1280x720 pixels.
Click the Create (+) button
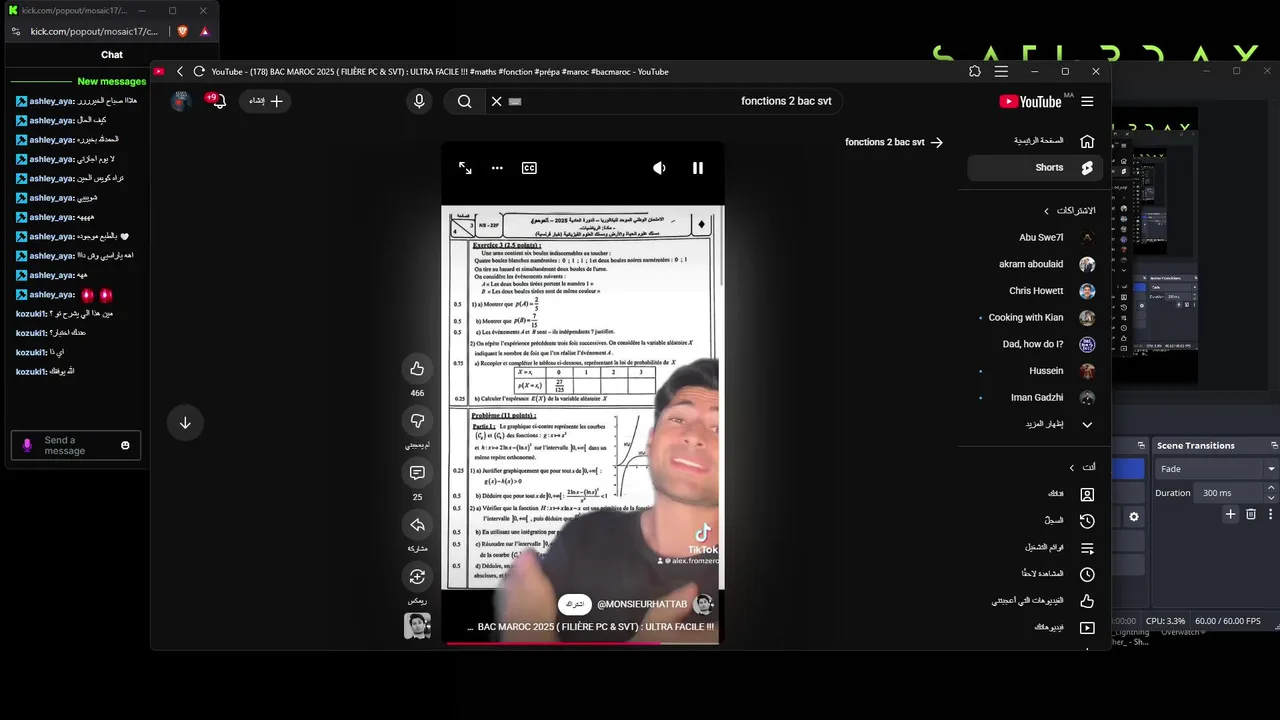[x=265, y=101]
